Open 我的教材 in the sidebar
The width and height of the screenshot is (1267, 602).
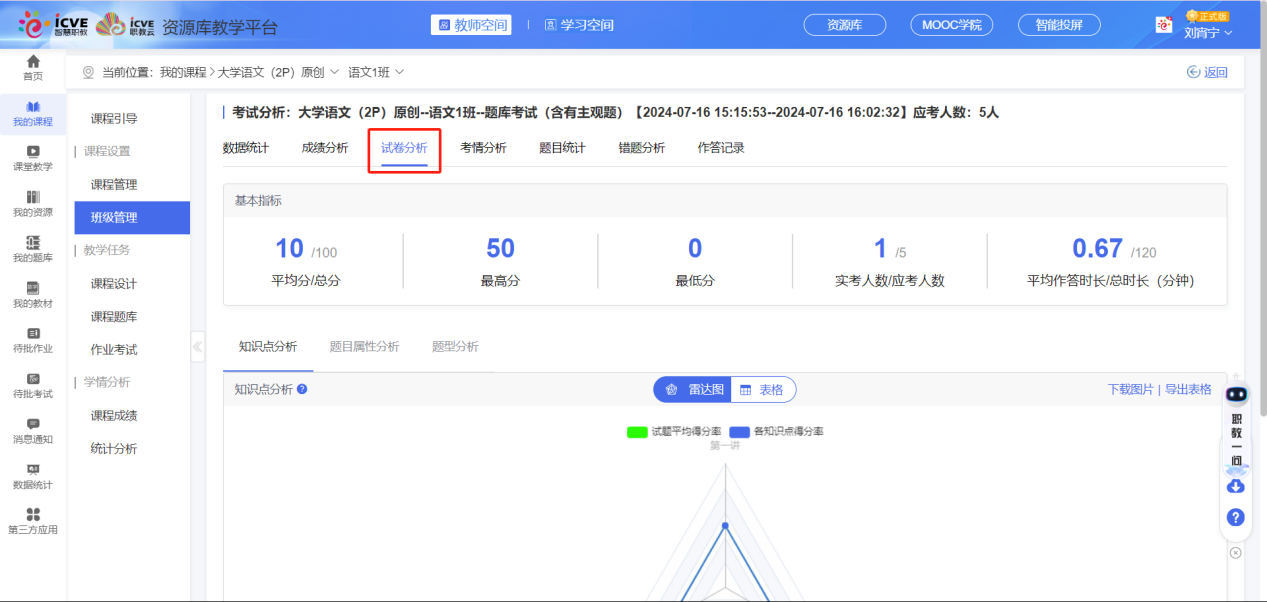33,294
